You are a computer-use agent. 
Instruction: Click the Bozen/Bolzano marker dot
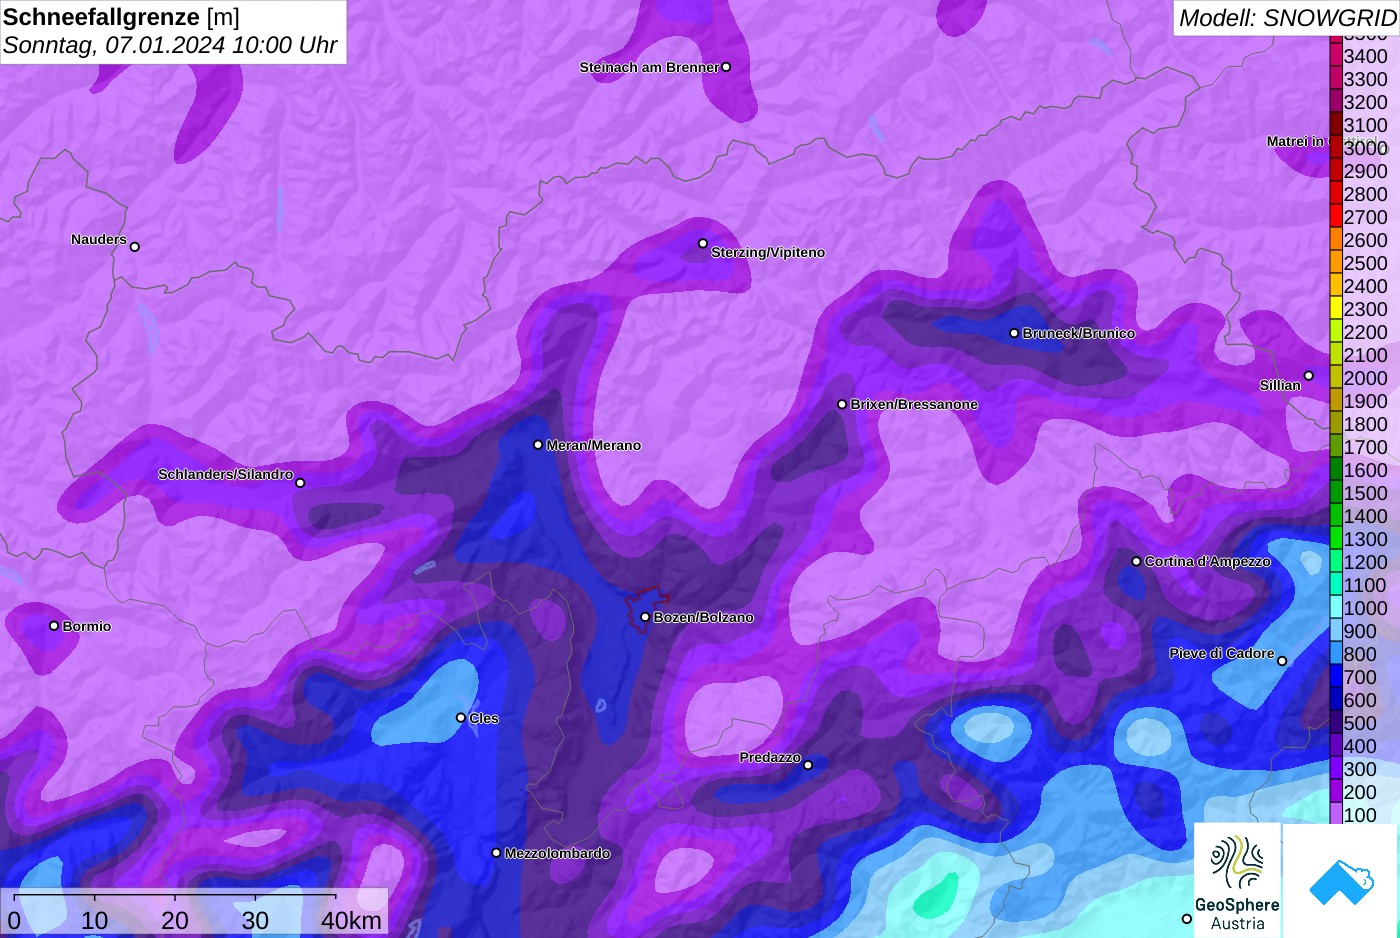(x=645, y=617)
